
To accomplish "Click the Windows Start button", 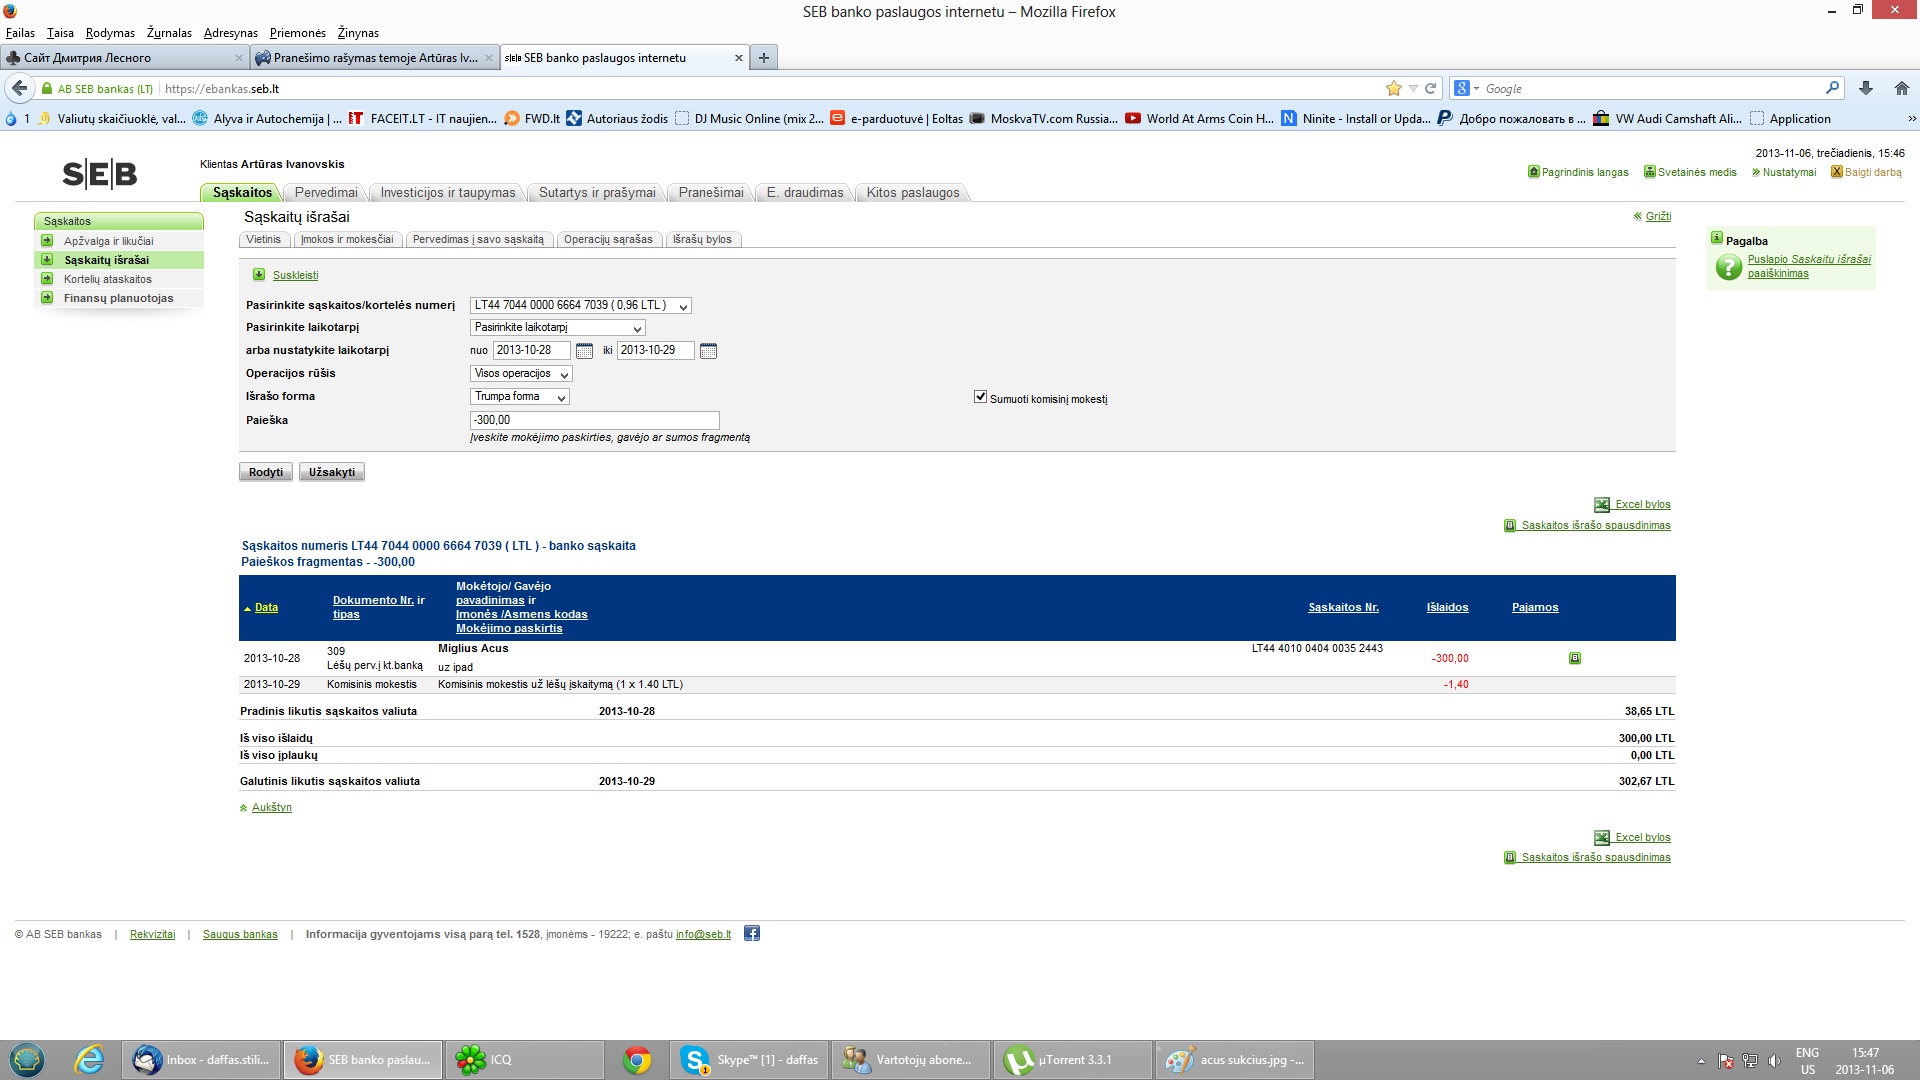I will 27,1060.
